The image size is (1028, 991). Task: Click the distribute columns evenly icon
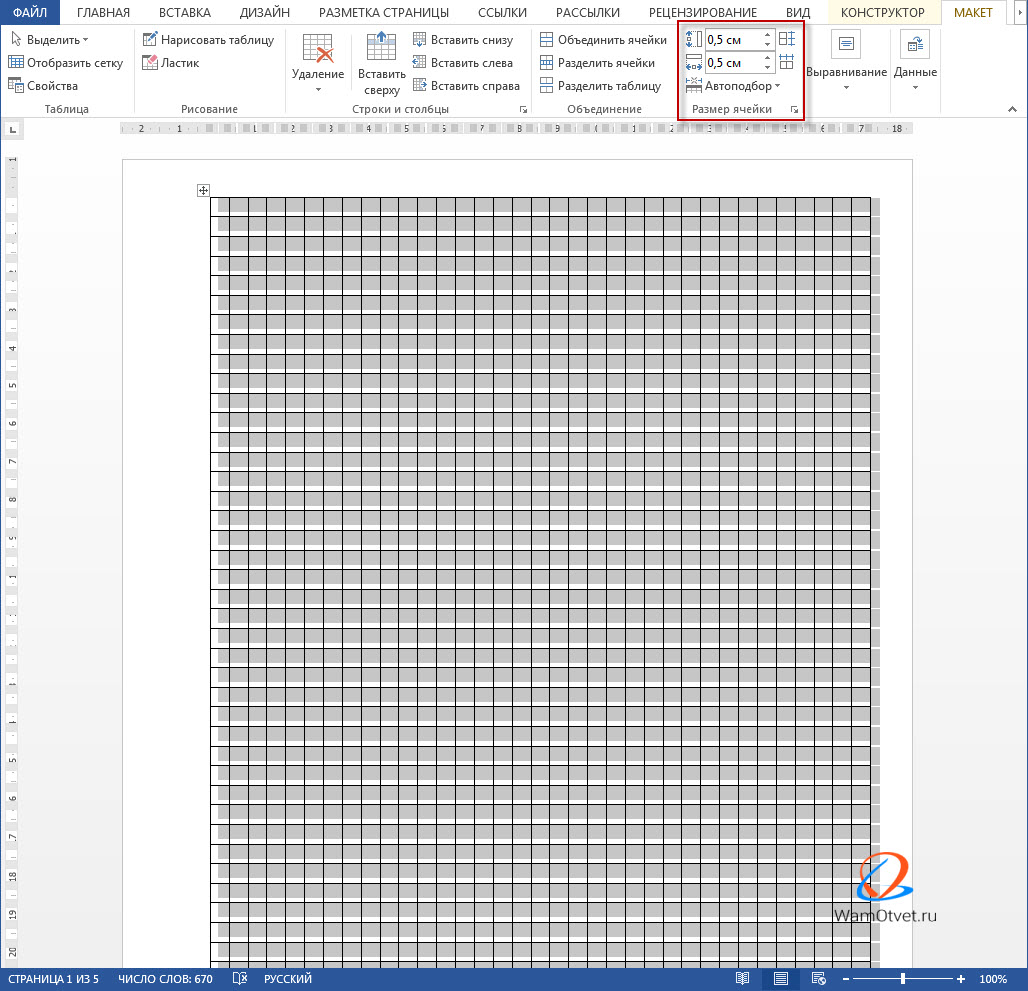tap(787, 62)
